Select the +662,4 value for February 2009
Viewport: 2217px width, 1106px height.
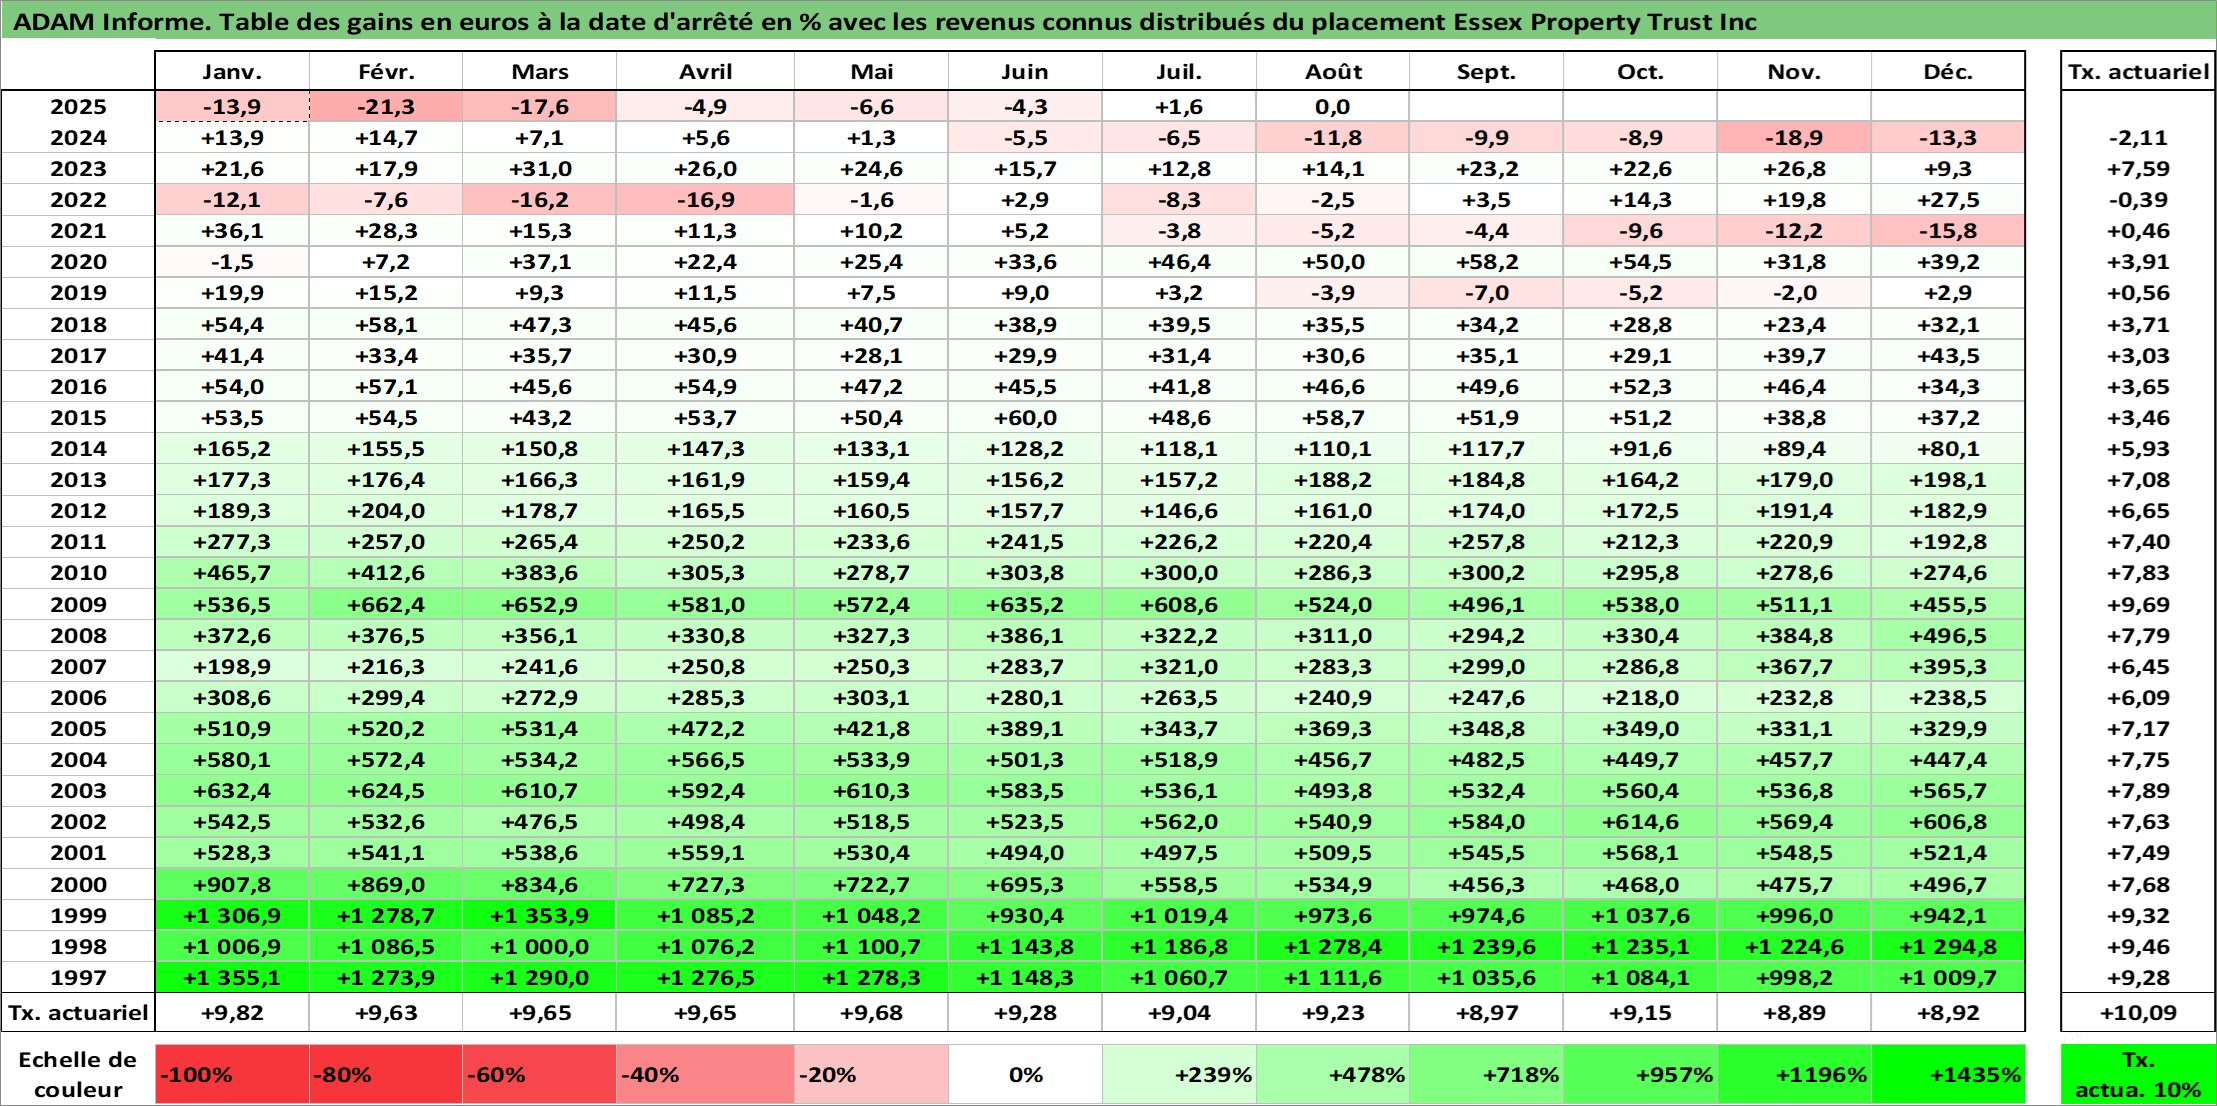click(386, 604)
